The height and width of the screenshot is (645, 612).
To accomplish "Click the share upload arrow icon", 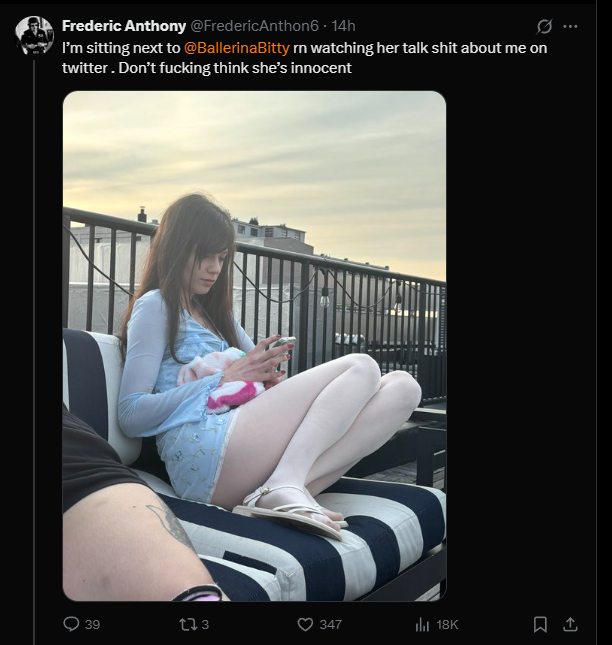I will [570, 624].
